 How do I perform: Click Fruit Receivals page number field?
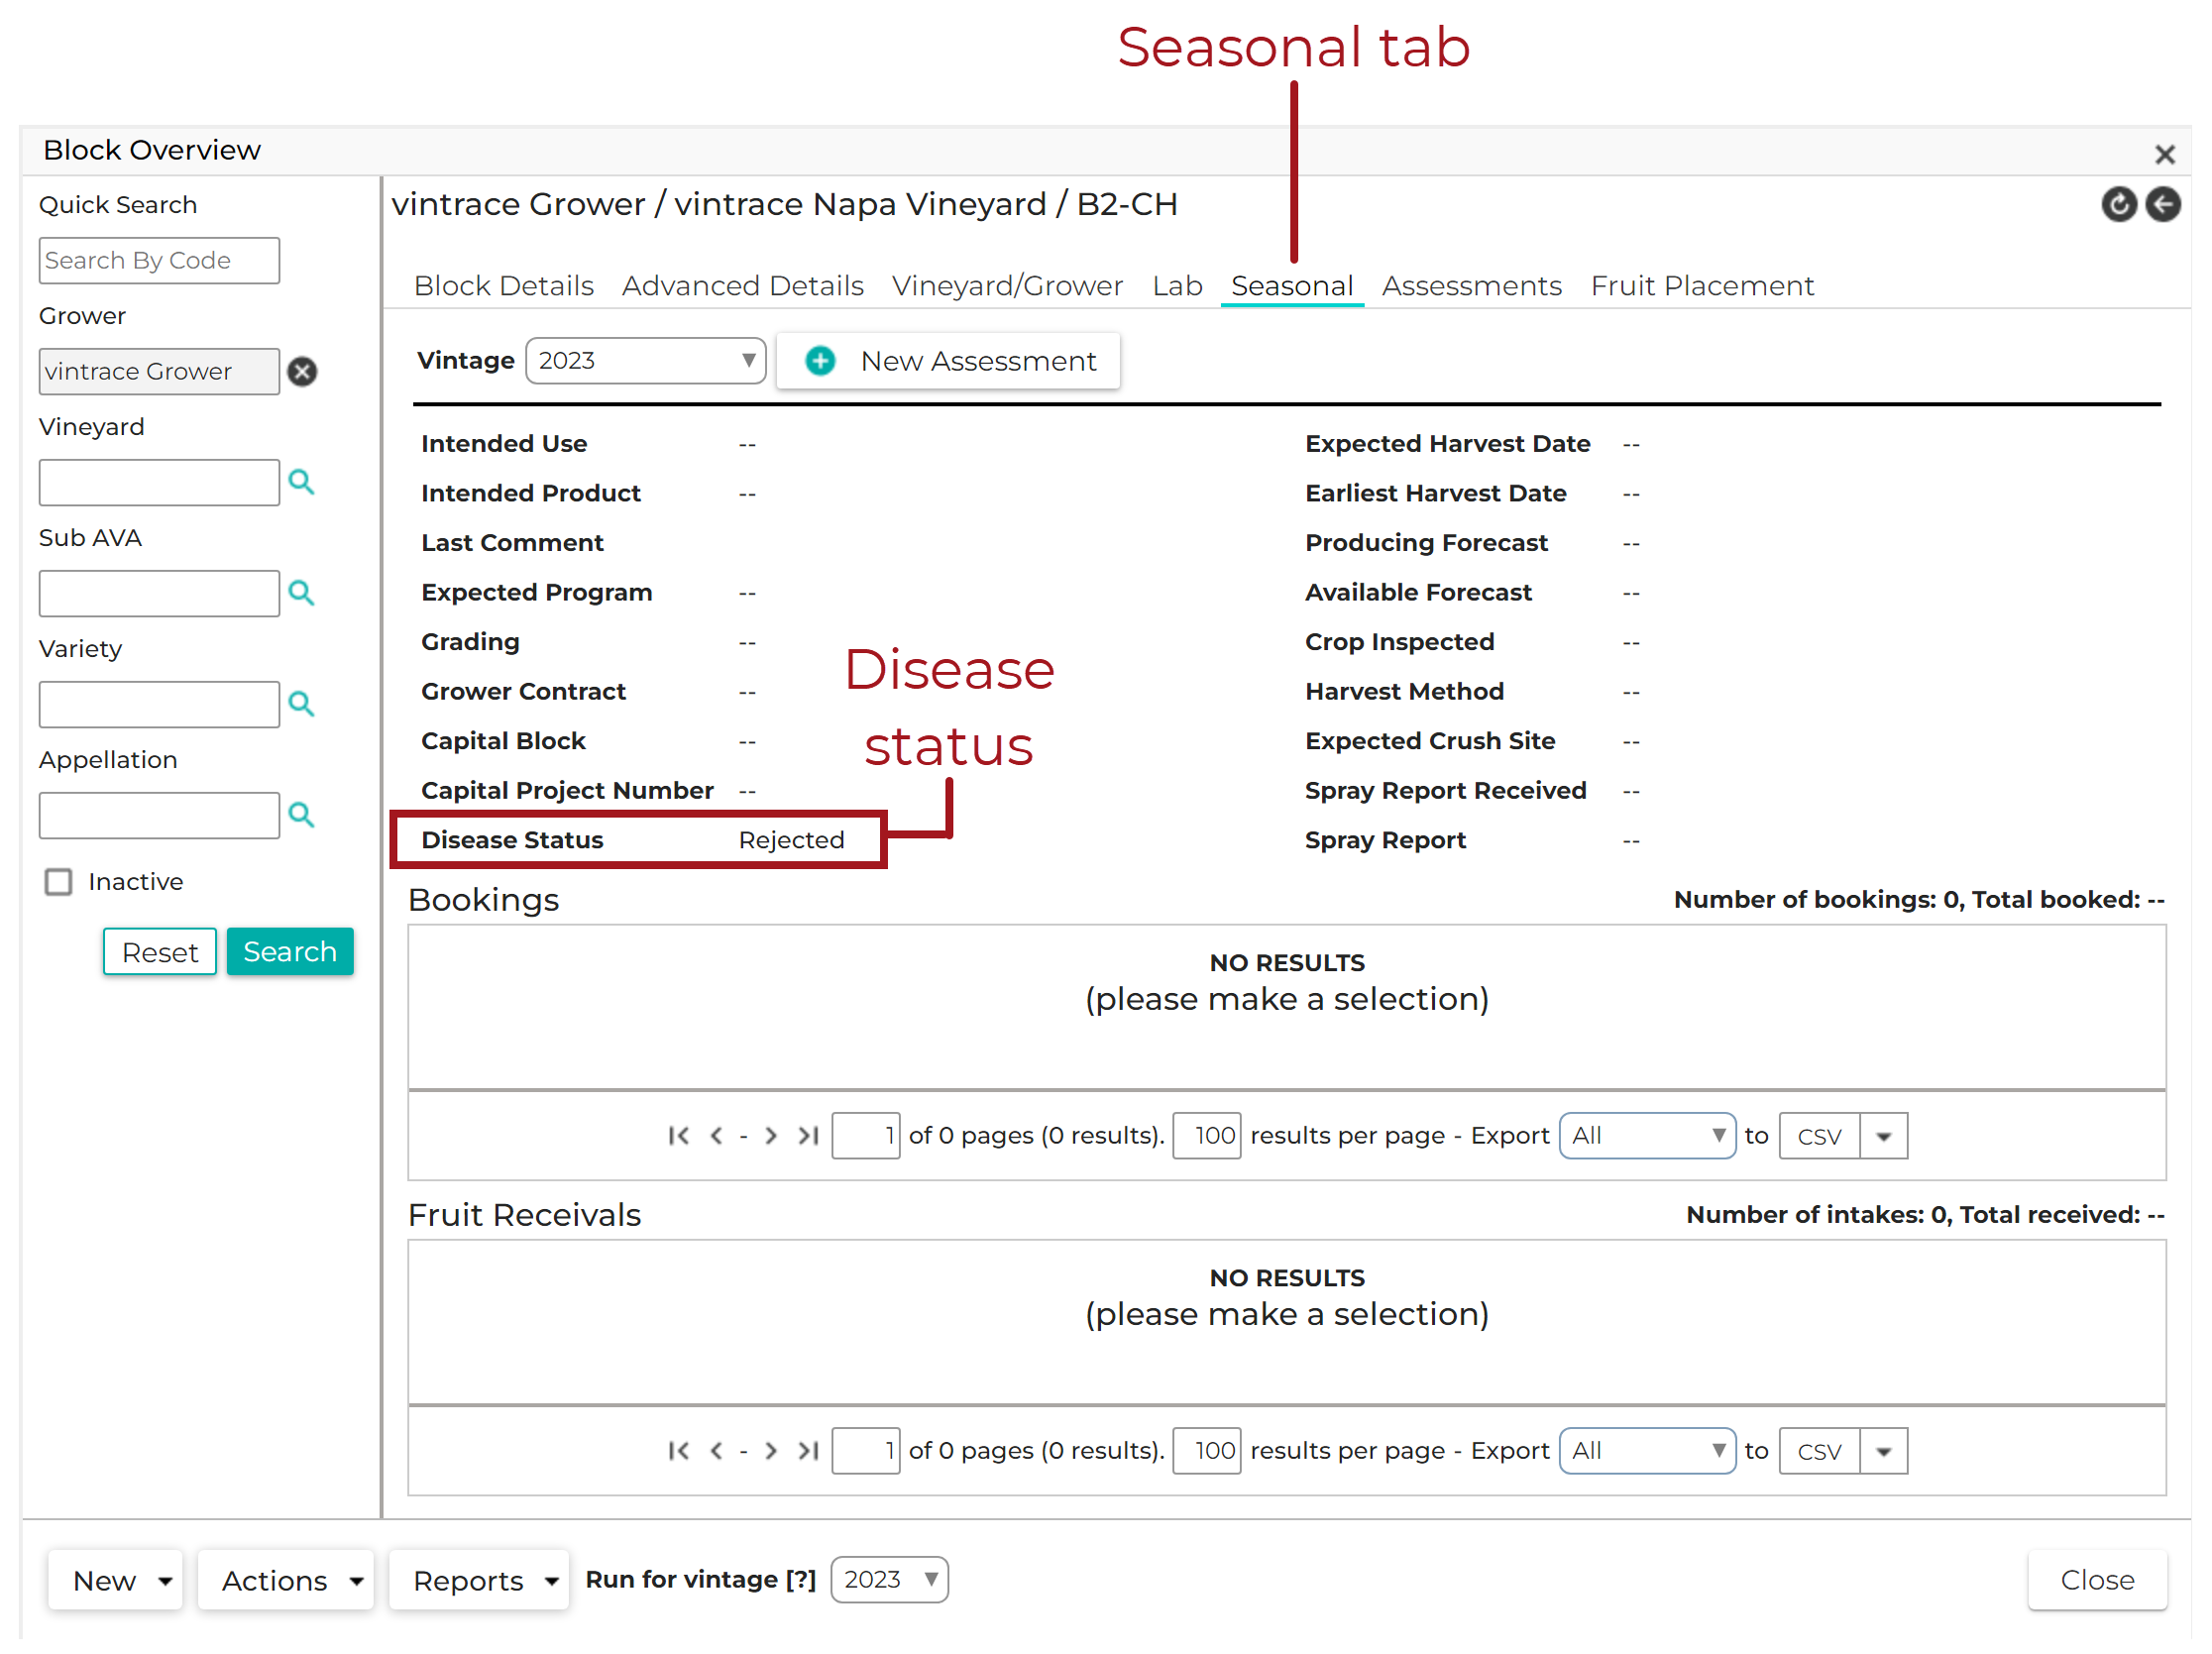pyautogui.click(x=866, y=1451)
